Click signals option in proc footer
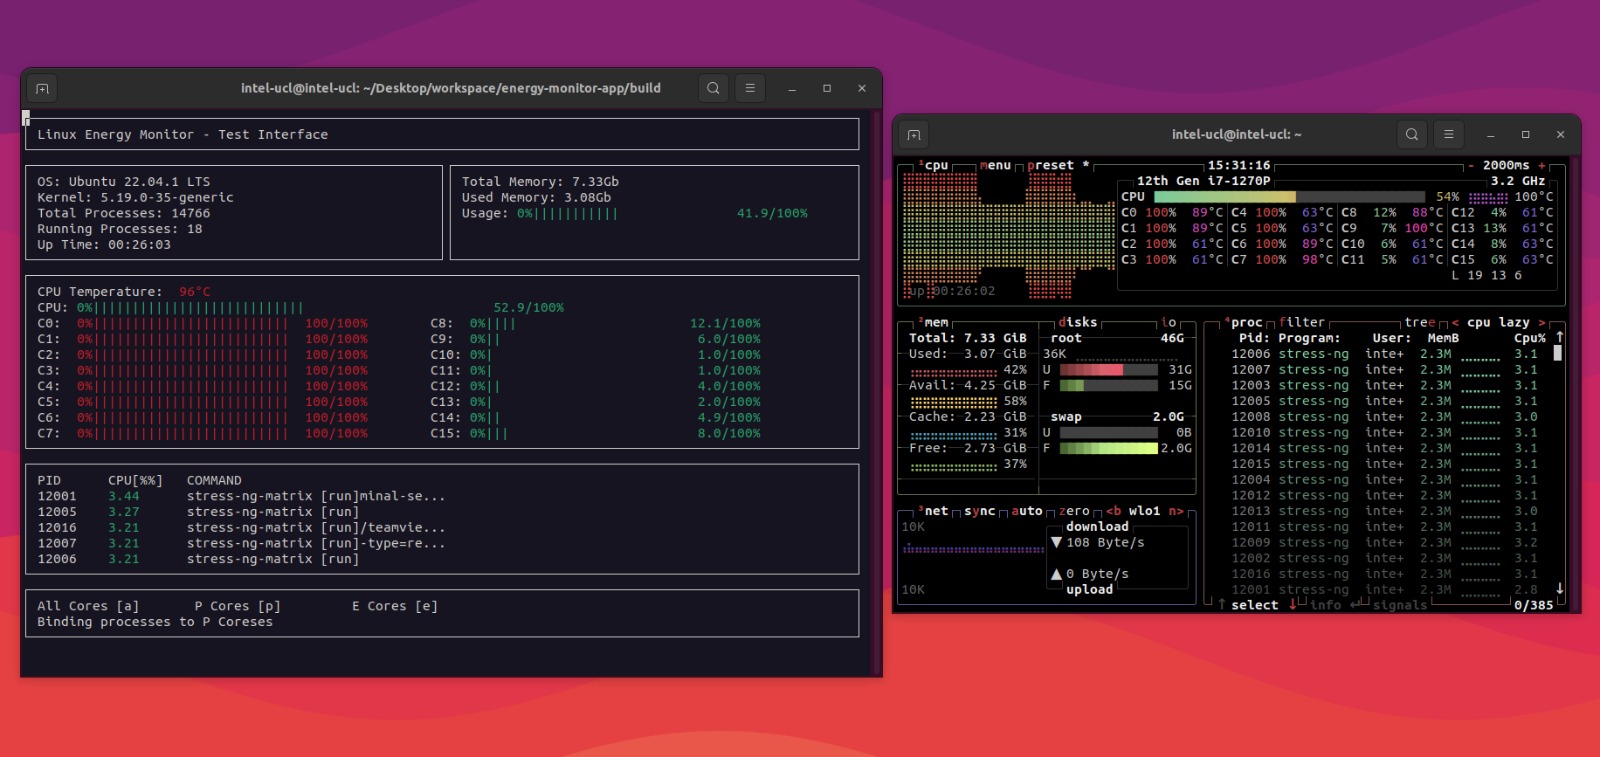This screenshot has height=757, width=1600. [1400, 605]
